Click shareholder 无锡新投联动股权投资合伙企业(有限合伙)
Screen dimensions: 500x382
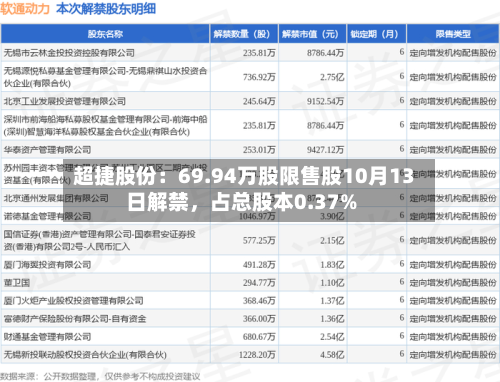(x=85, y=355)
